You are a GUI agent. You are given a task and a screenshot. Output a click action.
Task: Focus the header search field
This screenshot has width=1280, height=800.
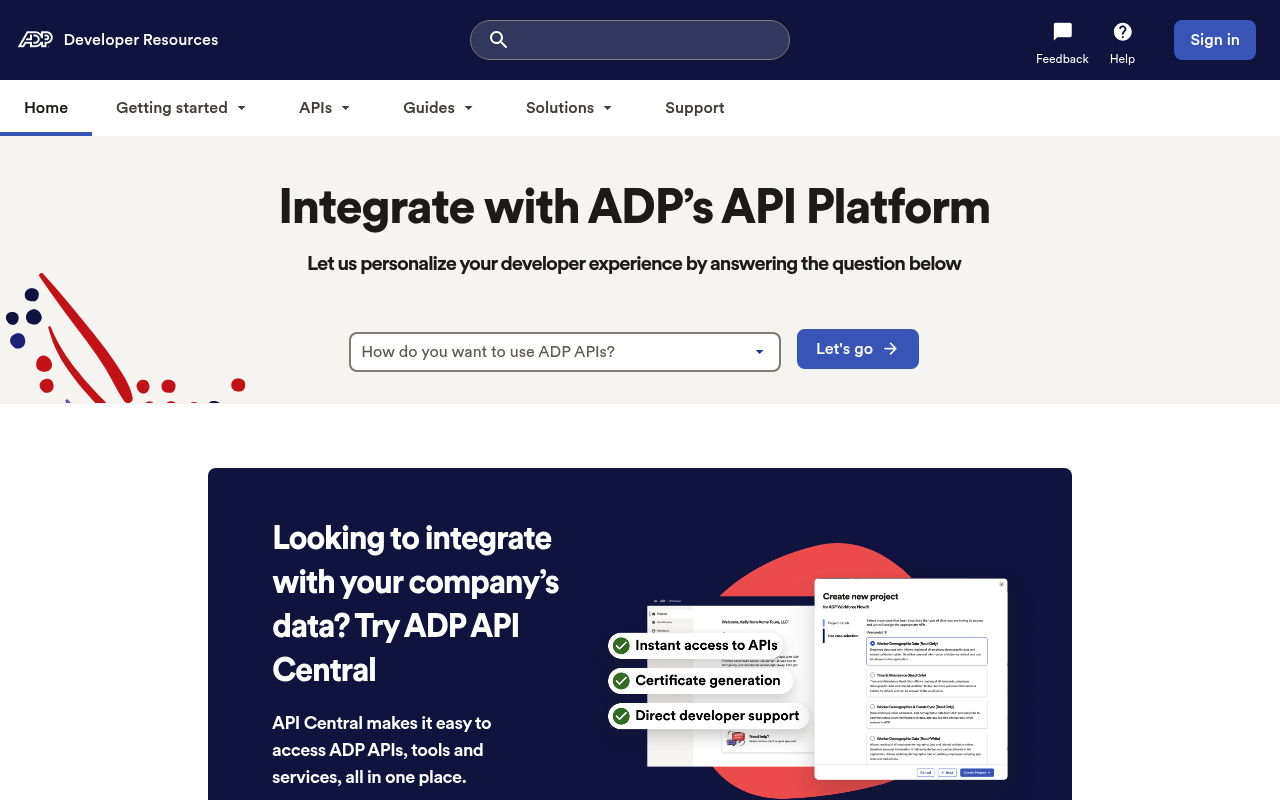point(630,40)
